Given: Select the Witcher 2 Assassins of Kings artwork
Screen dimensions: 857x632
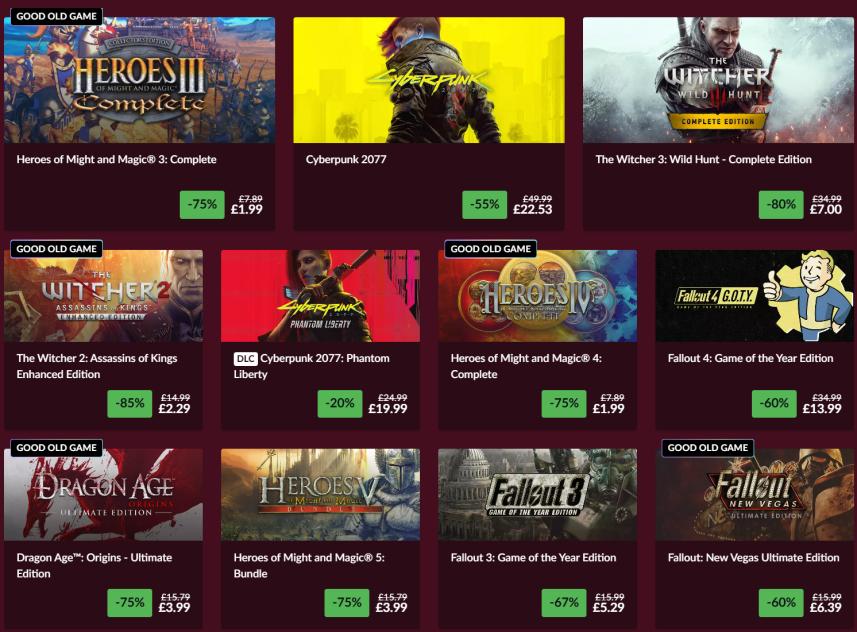Looking at the screenshot, I should (103, 297).
